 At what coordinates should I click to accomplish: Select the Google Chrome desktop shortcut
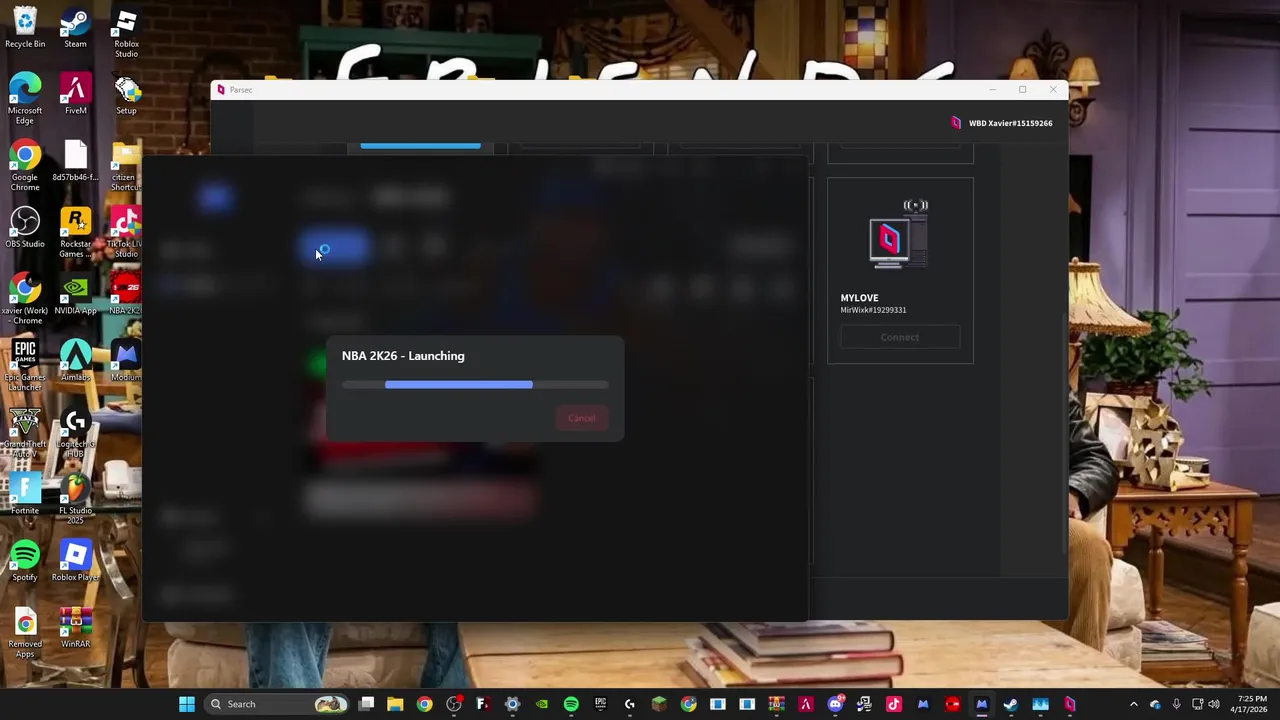[x=25, y=166]
